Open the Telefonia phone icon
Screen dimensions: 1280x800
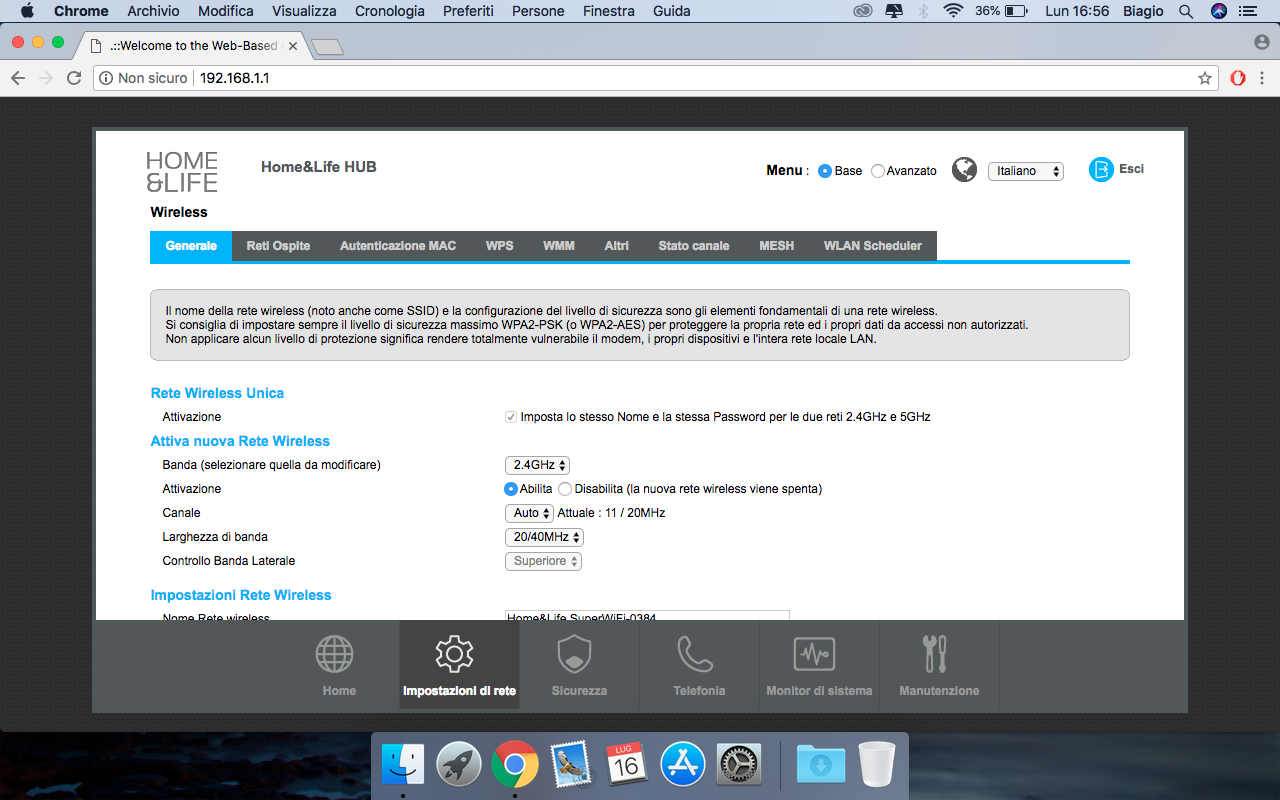(x=695, y=654)
